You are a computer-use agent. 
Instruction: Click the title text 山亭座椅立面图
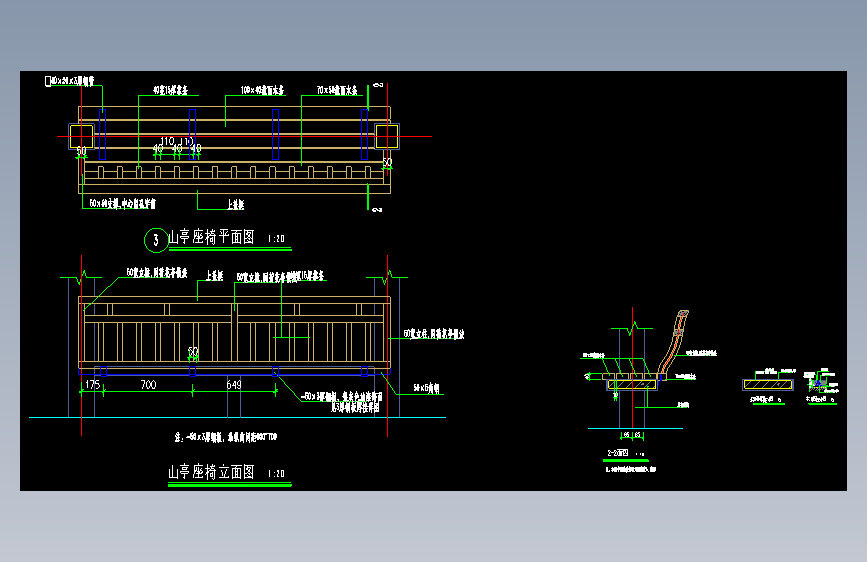click(x=211, y=472)
